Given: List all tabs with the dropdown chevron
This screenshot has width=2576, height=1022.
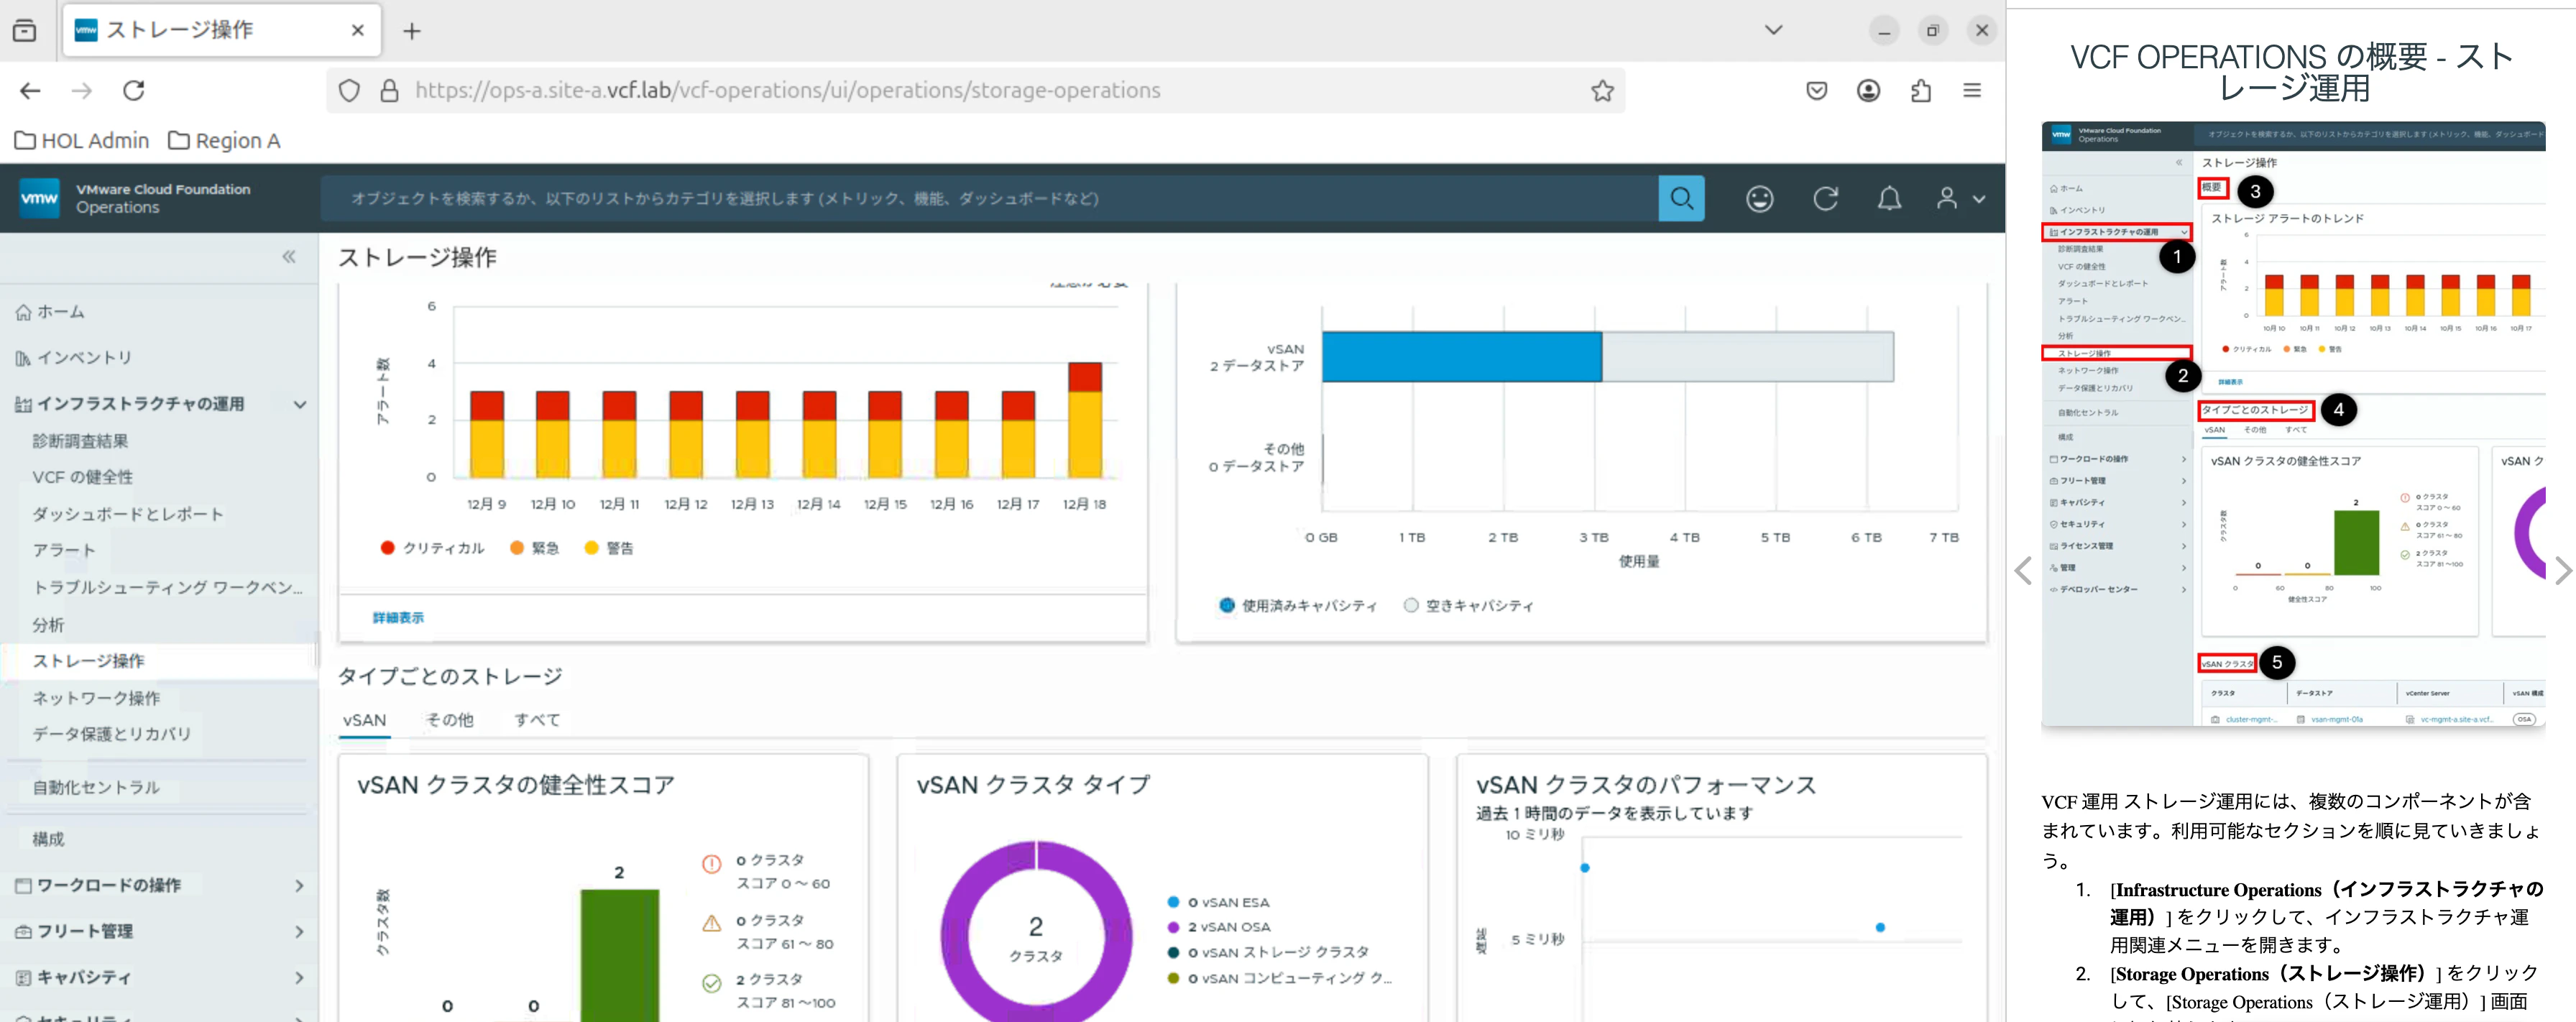Looking at the screenshot, I should (1773, 30).
